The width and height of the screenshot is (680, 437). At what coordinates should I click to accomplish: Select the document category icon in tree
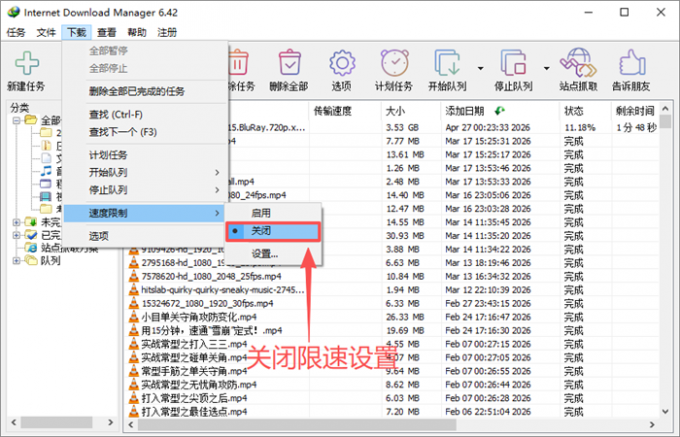click(46, 158)
